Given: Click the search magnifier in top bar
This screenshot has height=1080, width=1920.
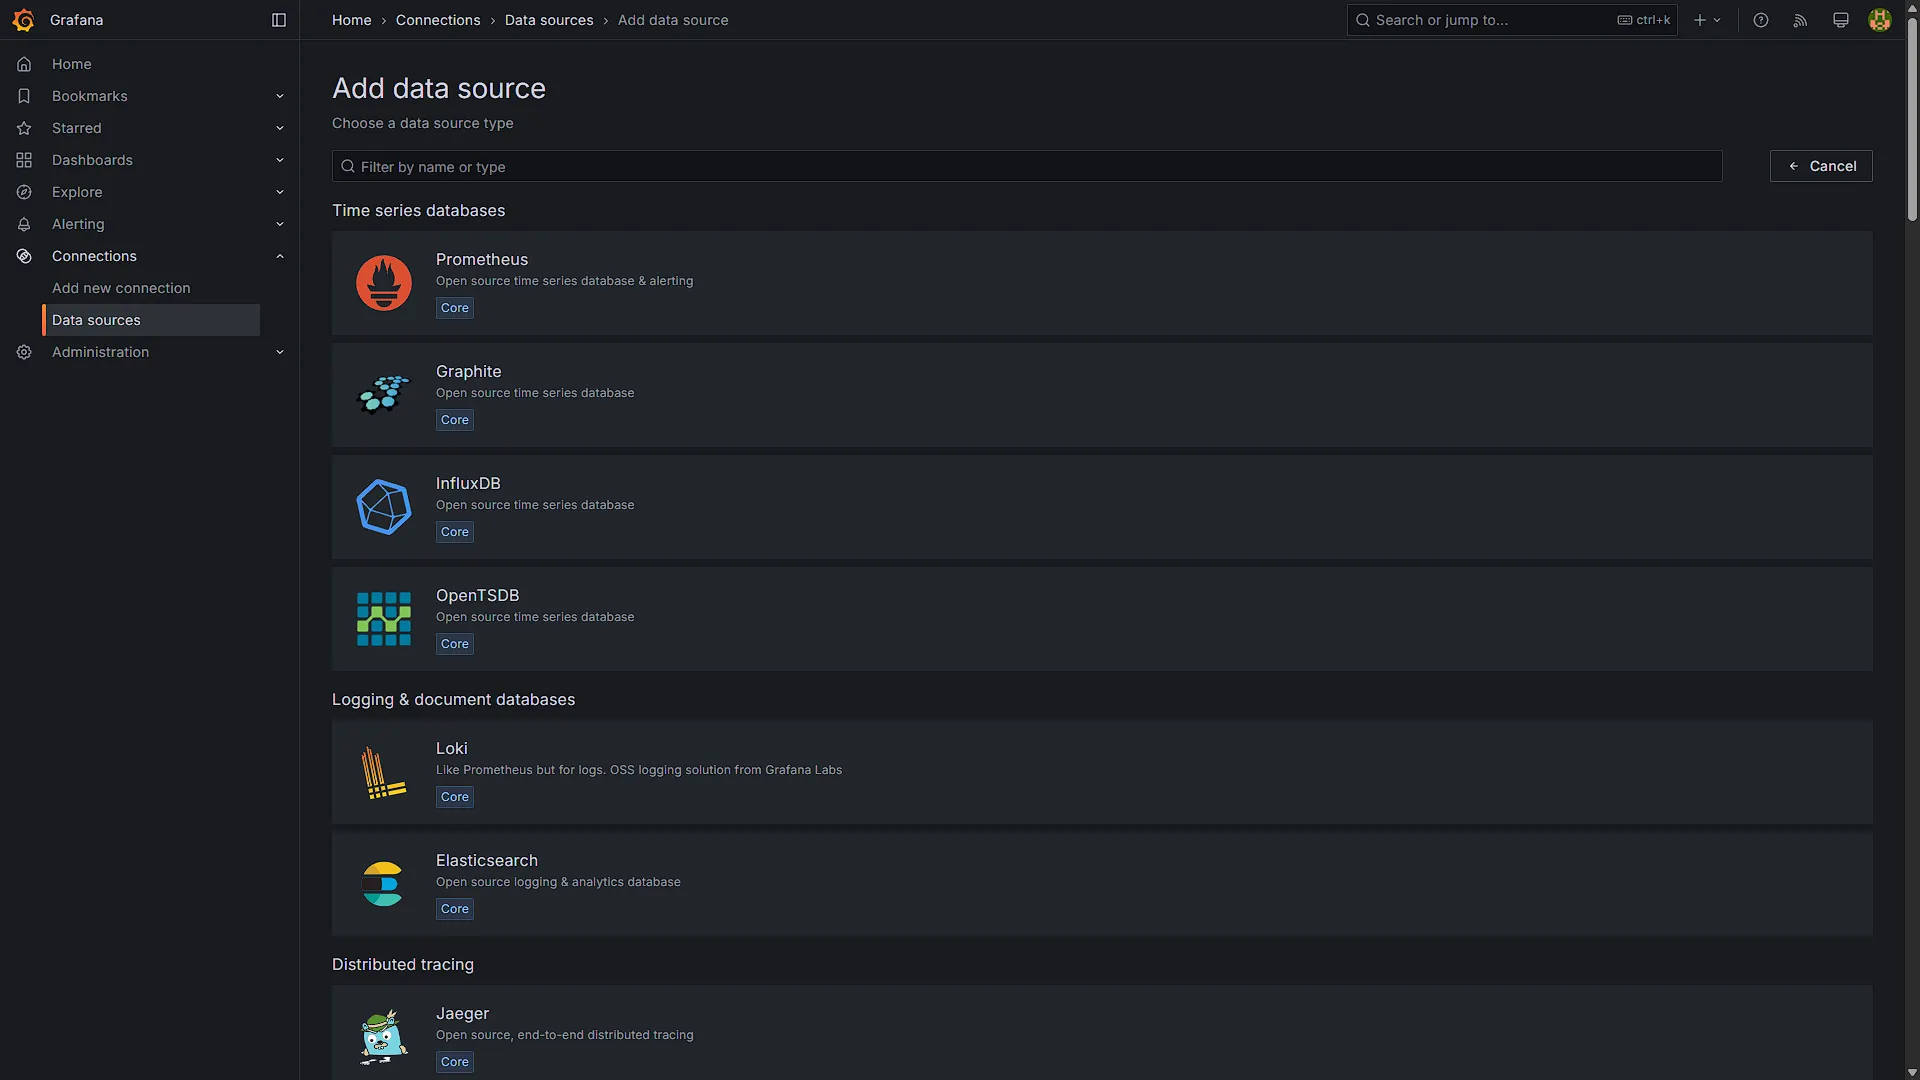Looking at the screenshot, I should [1363, 20].
